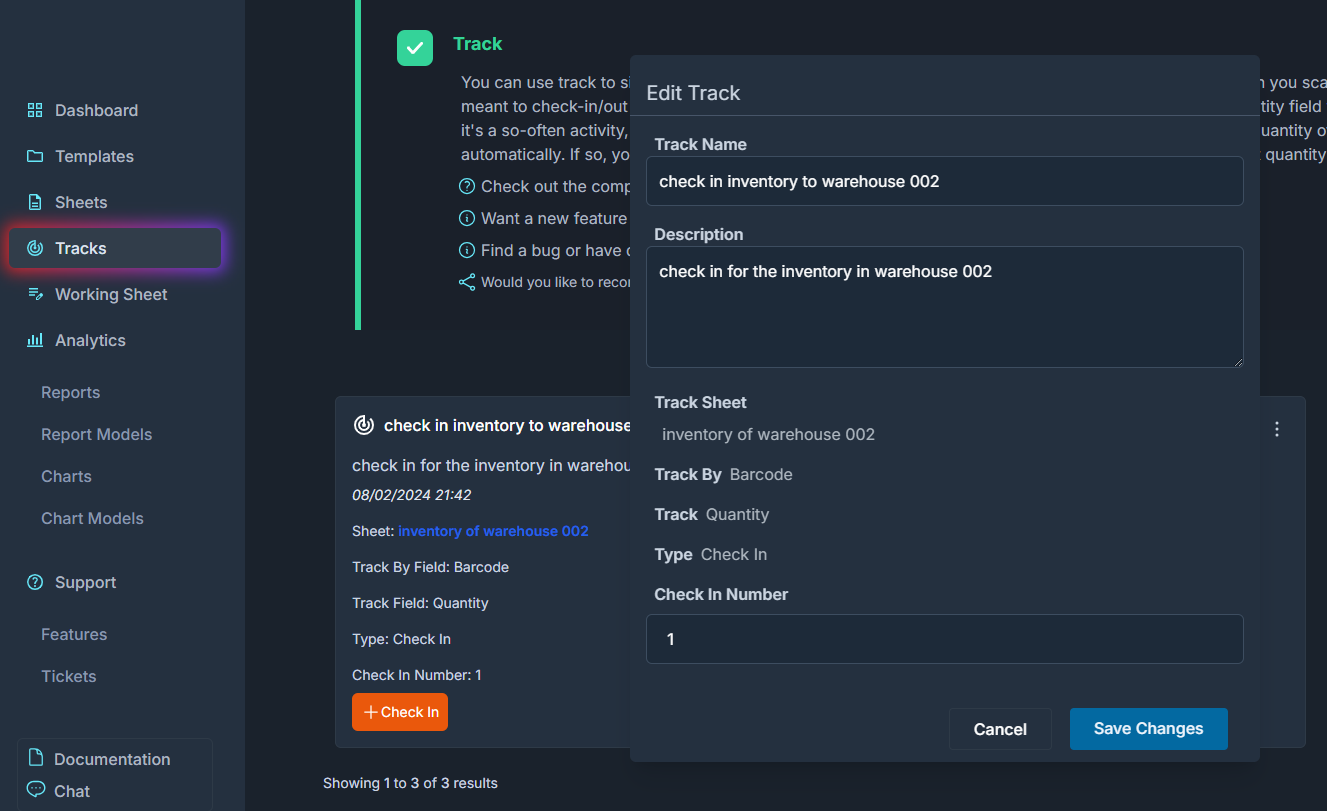
Task: Click the green 'Track' heading
Action: pyautogui.click(x=477, y=44)
